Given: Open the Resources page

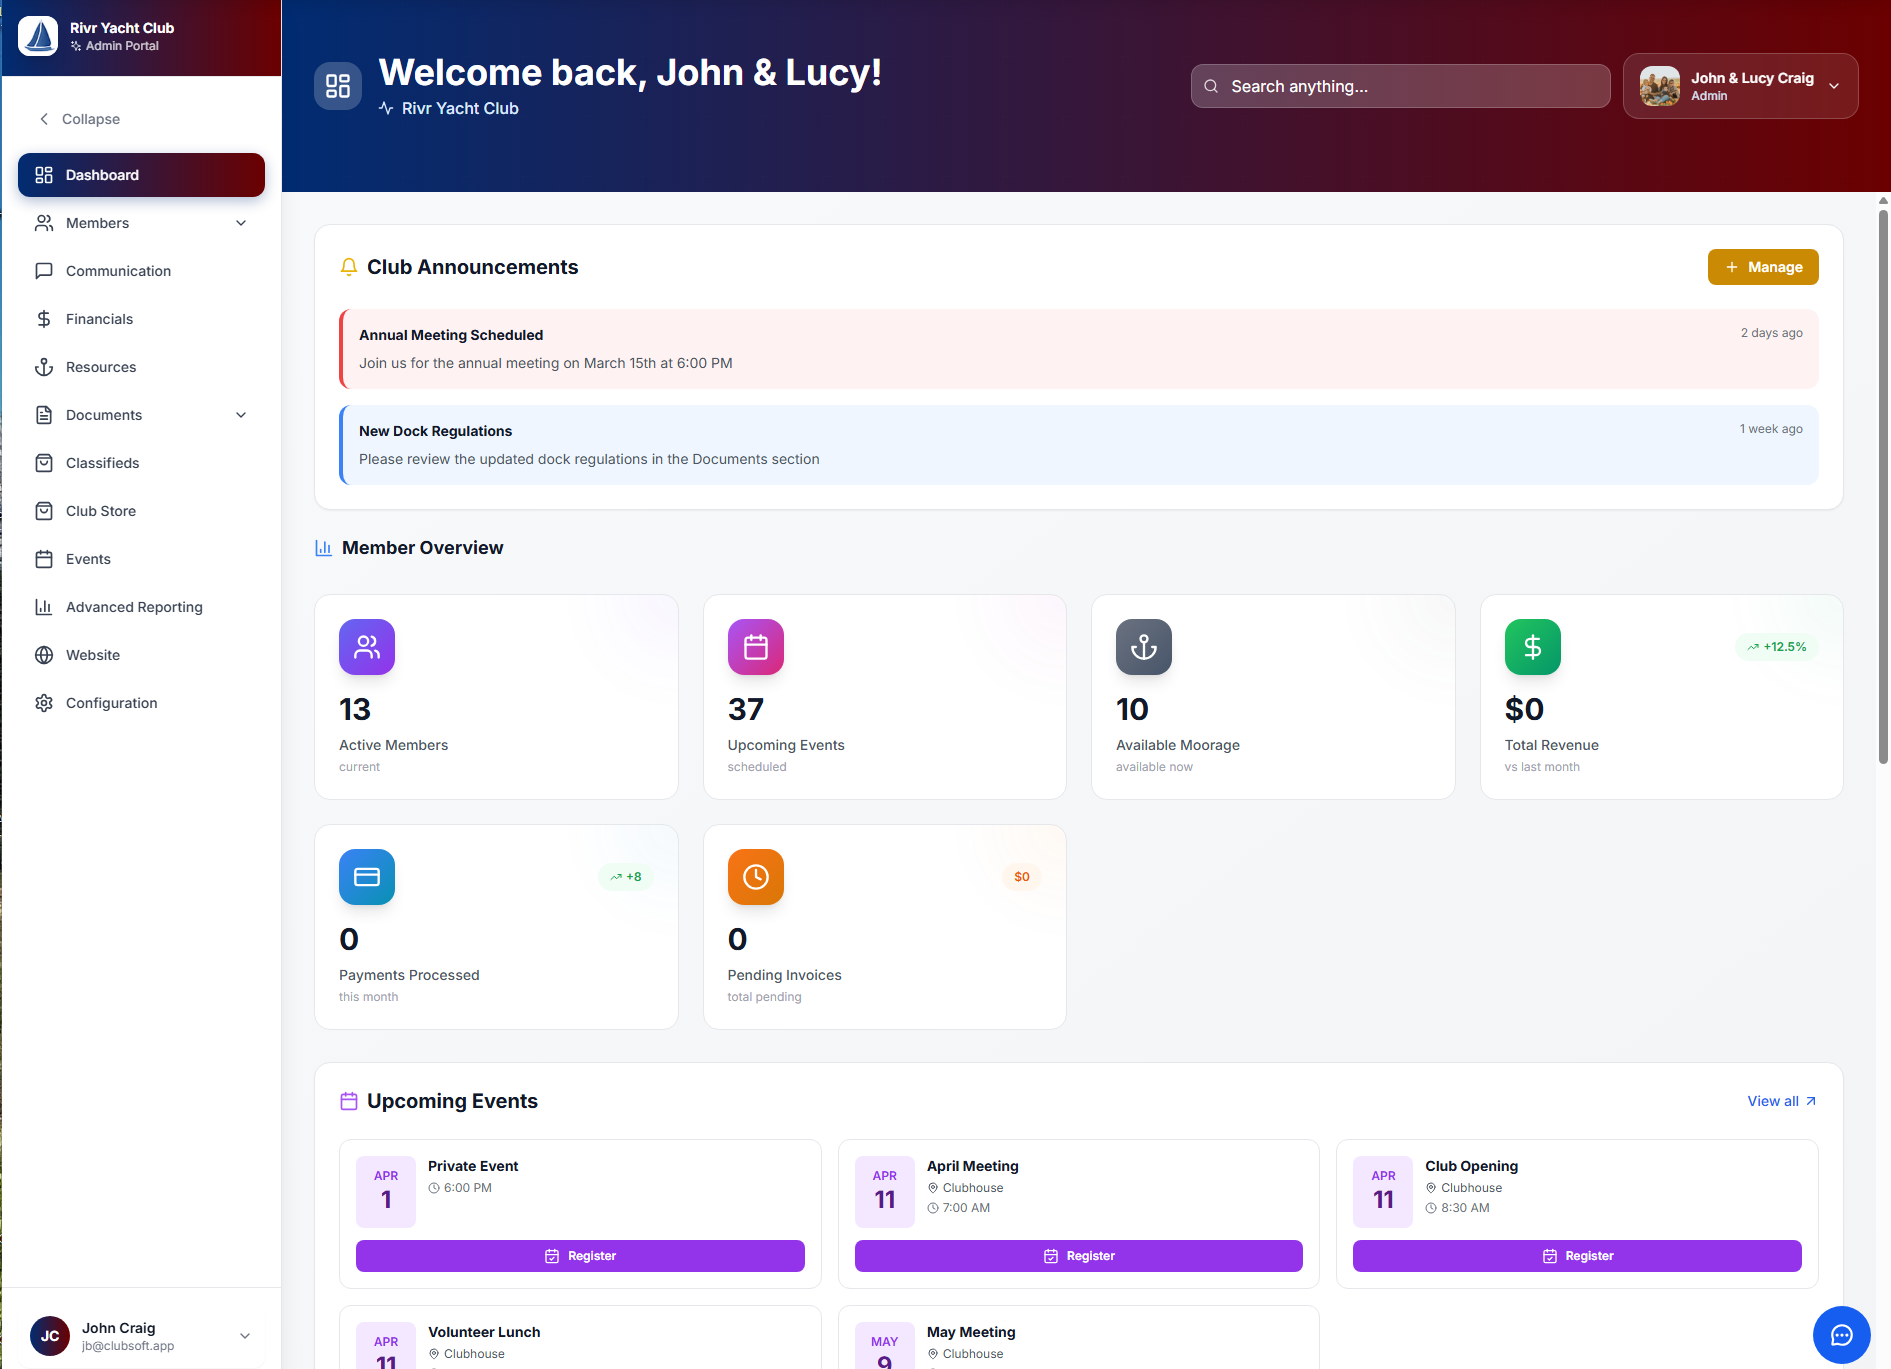Looking at the screenshot, I should tap(141, 367).
